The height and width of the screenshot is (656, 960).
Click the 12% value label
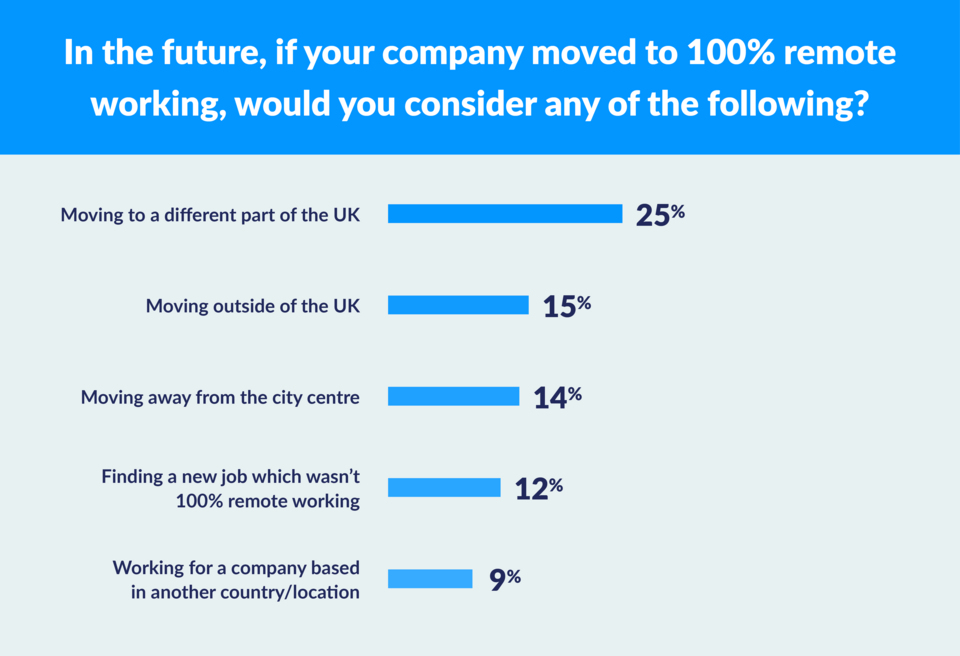tap(539, 488)
